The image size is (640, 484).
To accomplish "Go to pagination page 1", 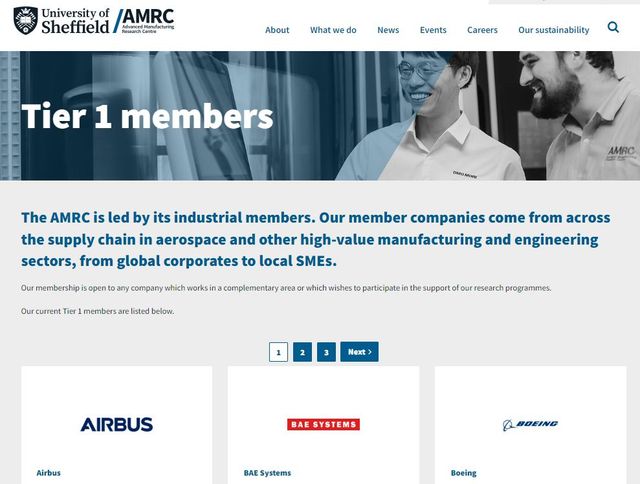I will point(278,352).
